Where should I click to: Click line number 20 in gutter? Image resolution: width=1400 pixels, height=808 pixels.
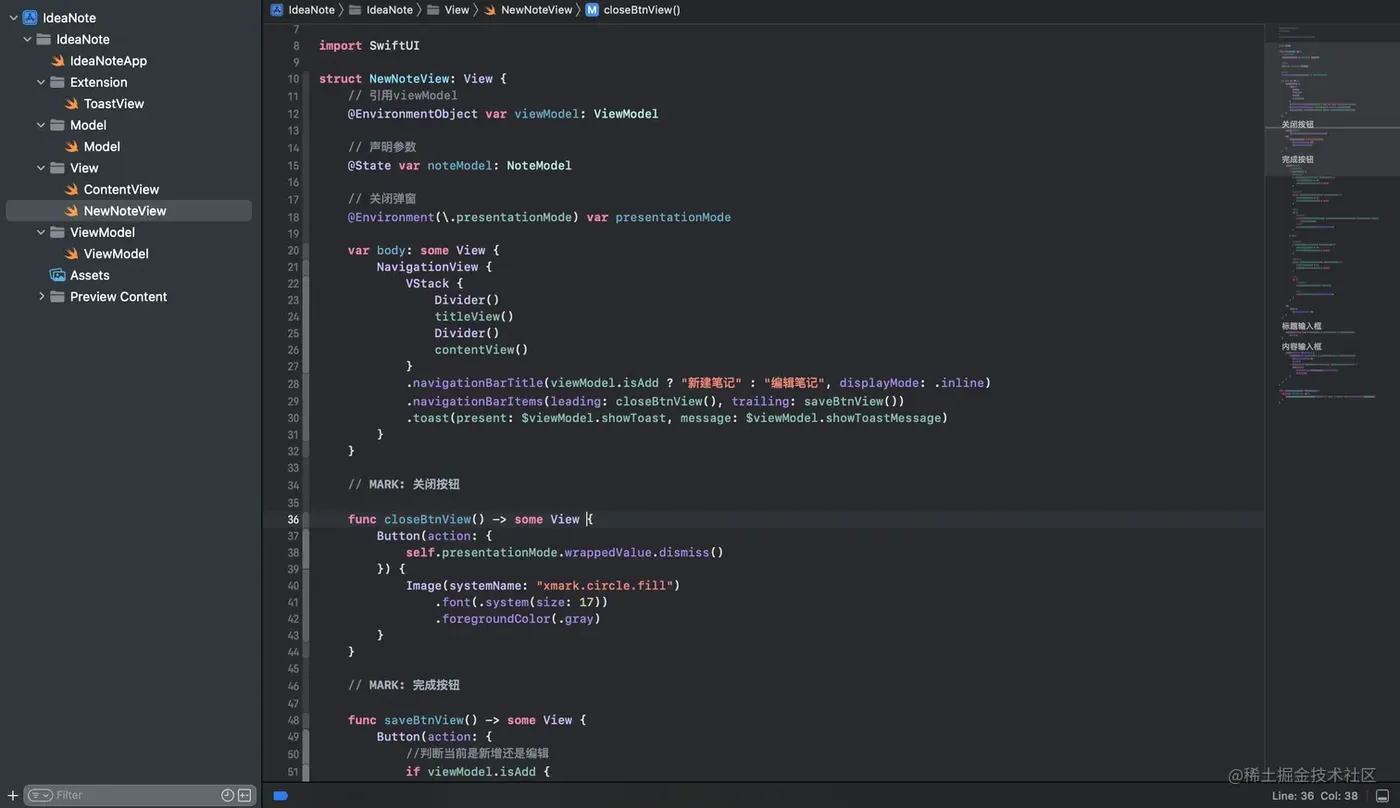click(293, 251)
